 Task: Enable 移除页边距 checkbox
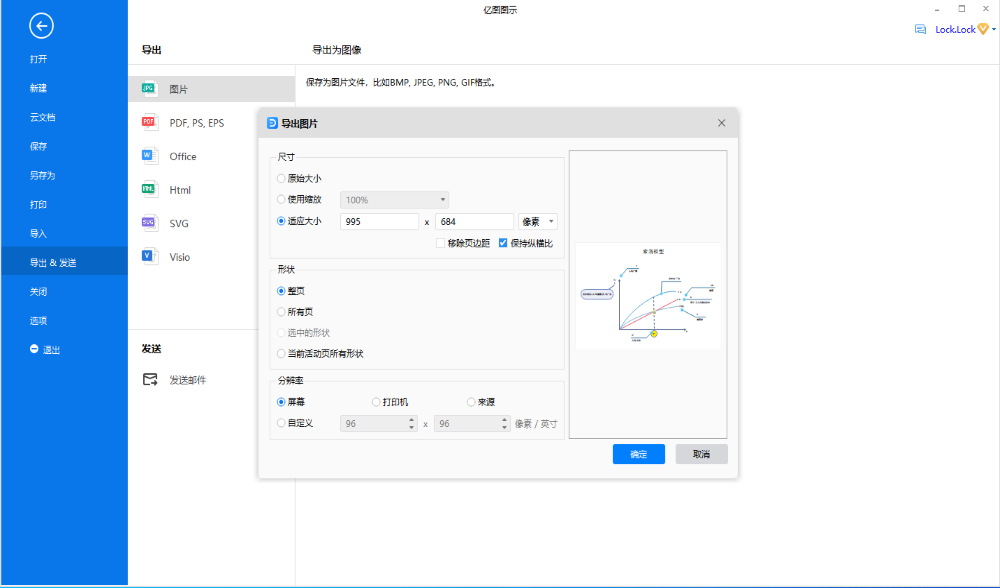tap(440, 243)
